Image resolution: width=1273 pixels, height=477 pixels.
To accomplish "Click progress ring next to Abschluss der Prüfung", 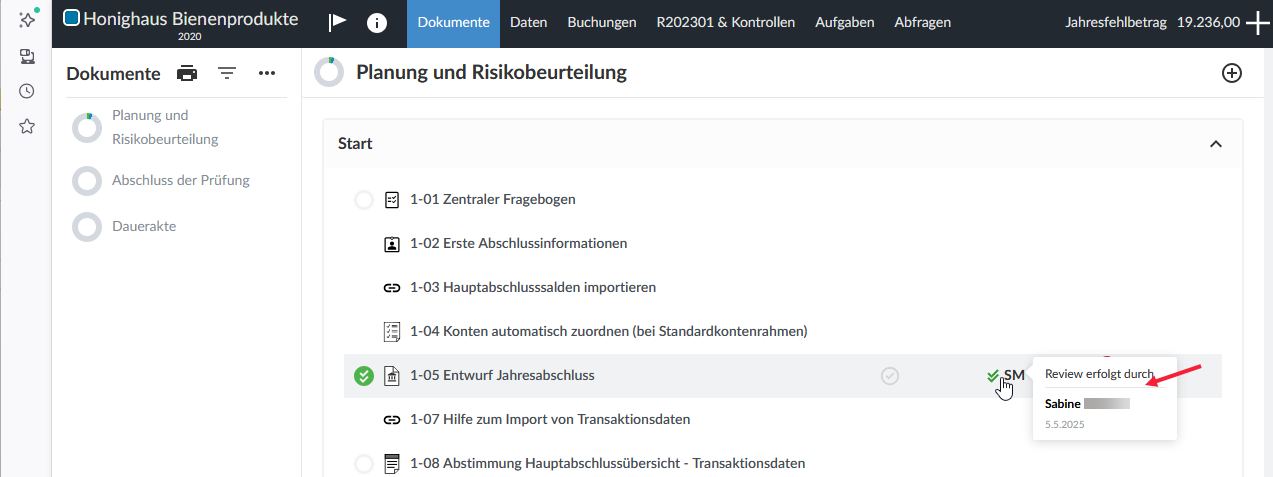I will pos(87,181).
